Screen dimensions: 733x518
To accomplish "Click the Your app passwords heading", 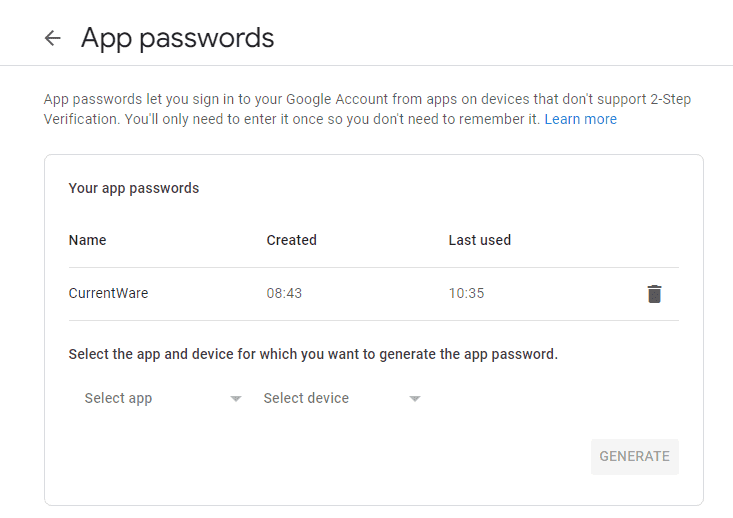I will (134, 188).
